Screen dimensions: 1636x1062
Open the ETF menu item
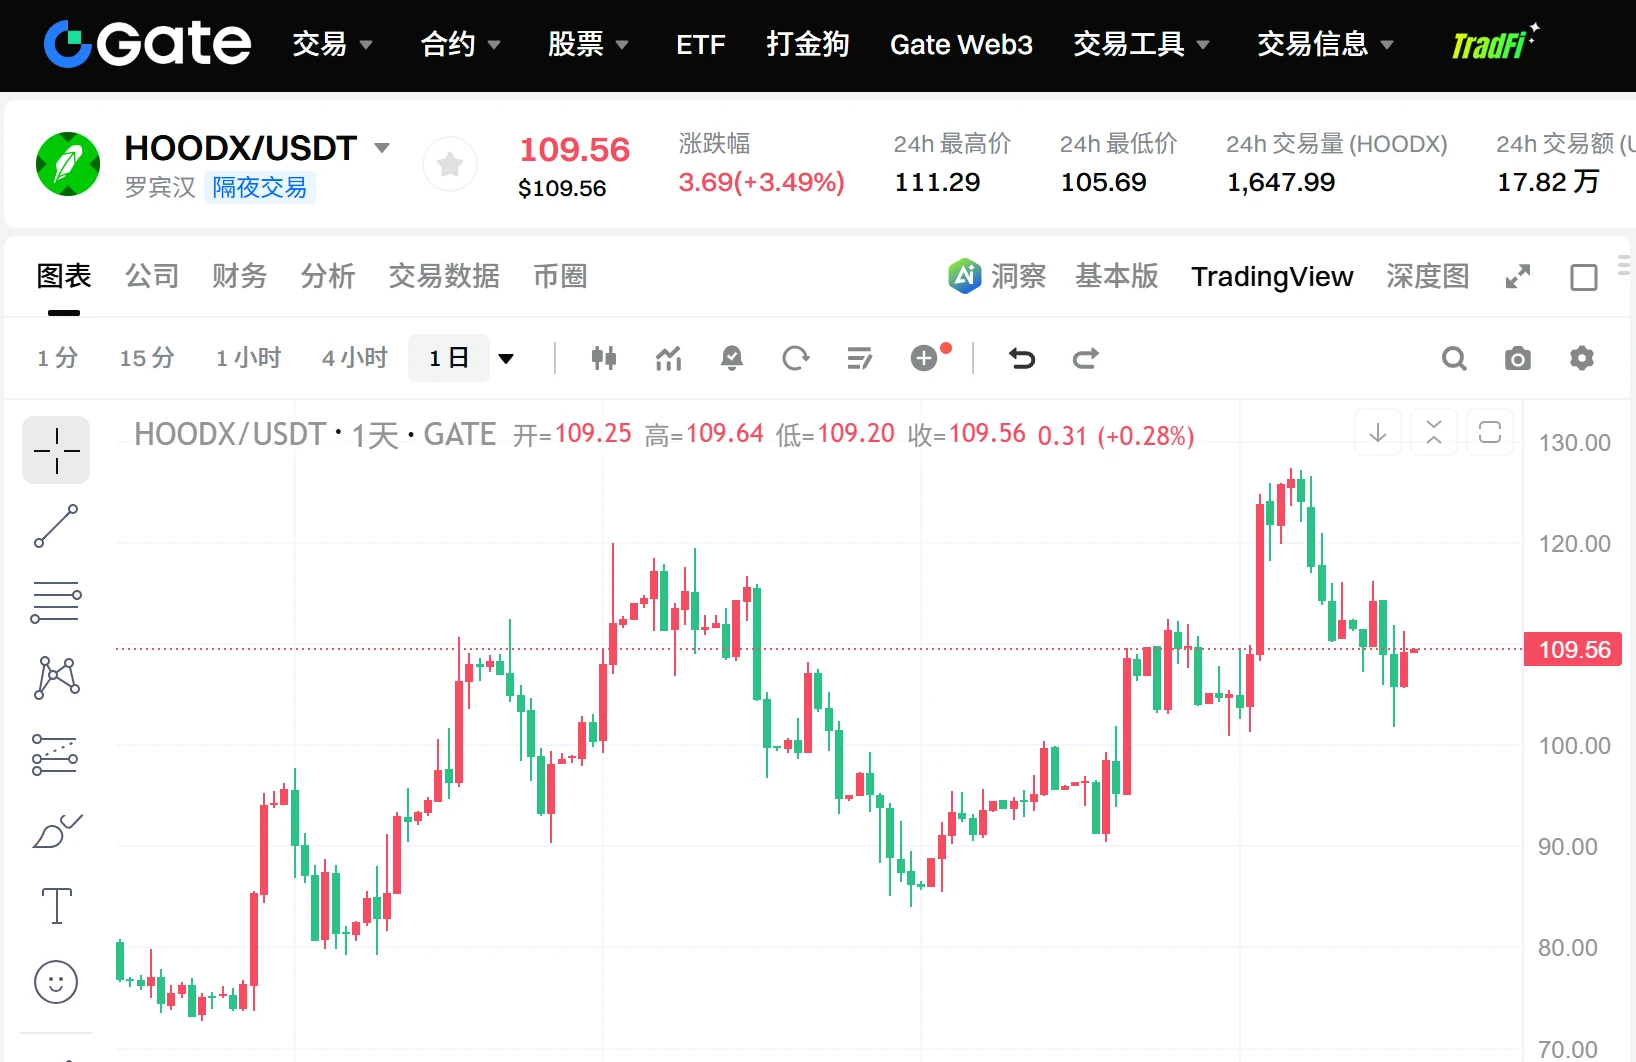click(x=700, y=44)
